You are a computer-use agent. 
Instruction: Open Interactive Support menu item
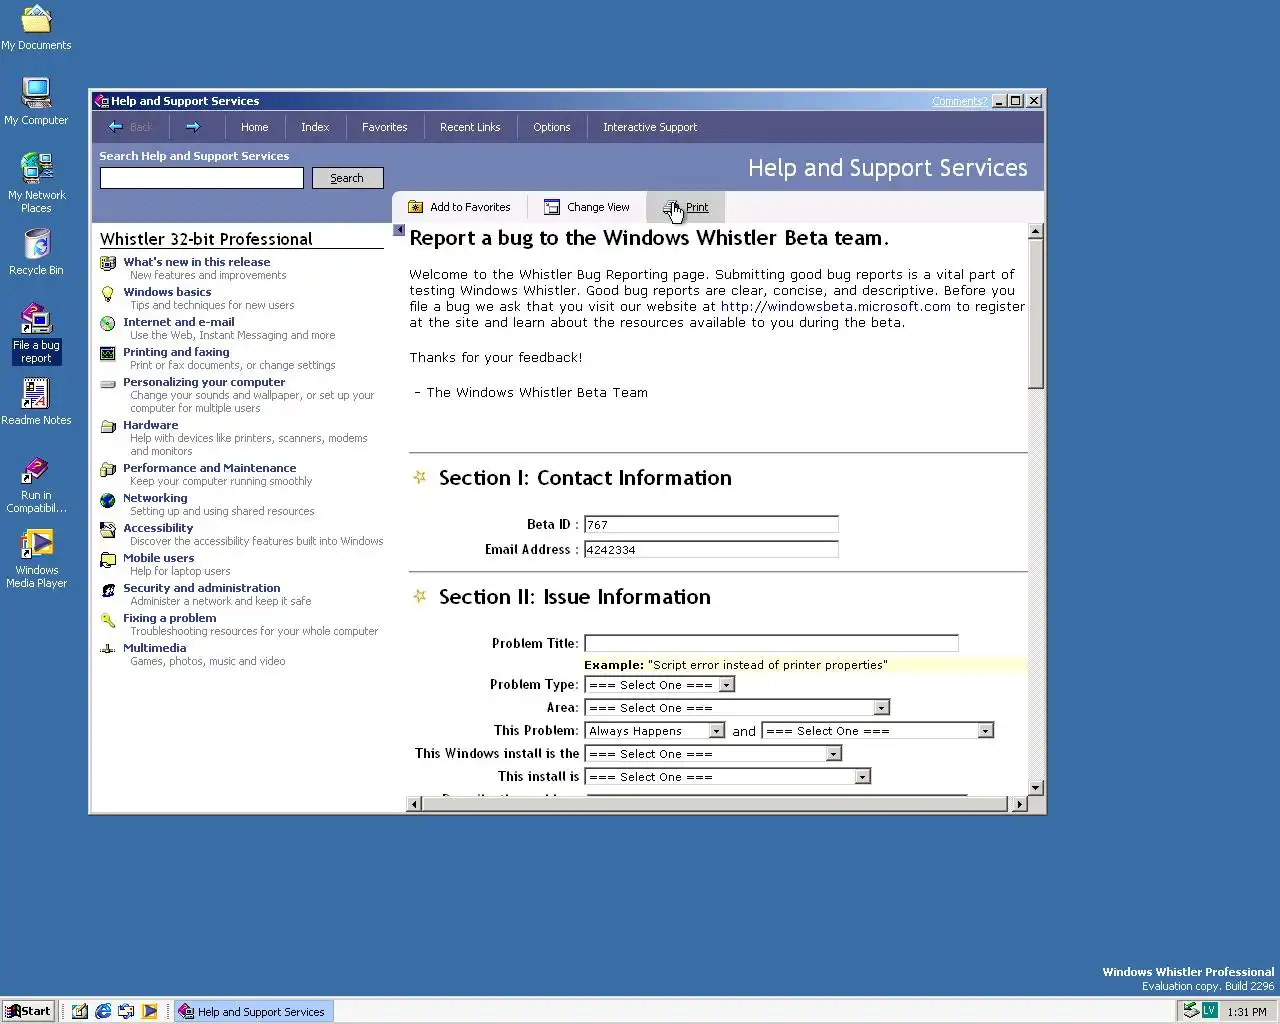click(x=650, y=127)
